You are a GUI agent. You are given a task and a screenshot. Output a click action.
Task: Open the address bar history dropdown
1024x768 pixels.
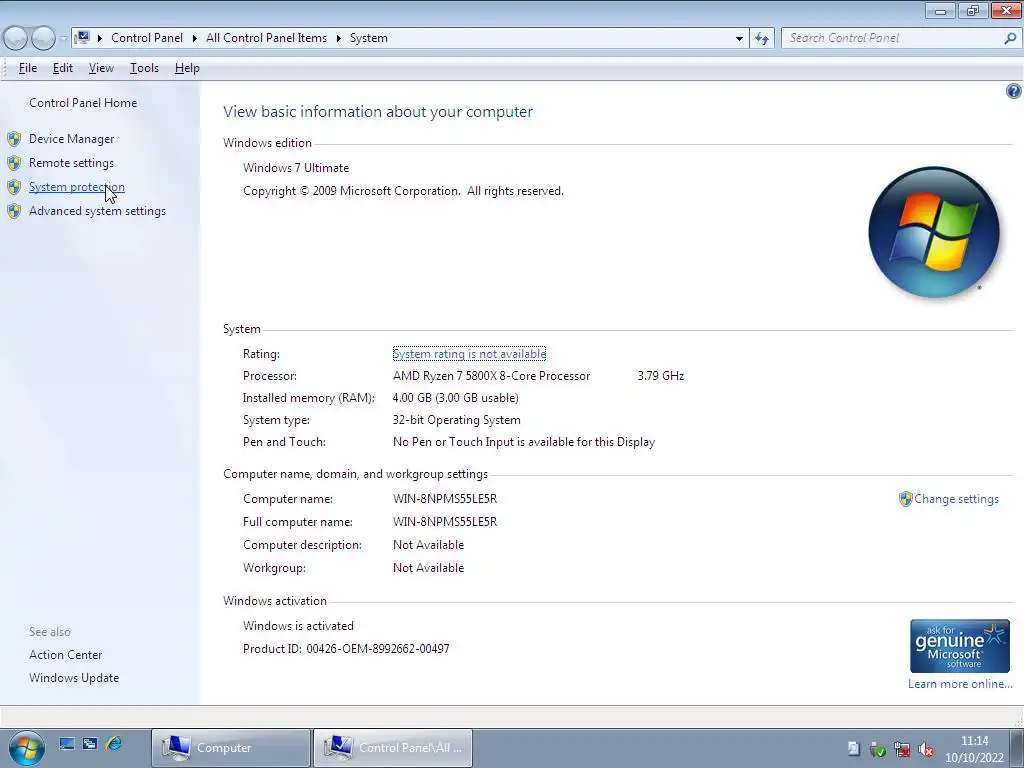(x=739, y=38)
